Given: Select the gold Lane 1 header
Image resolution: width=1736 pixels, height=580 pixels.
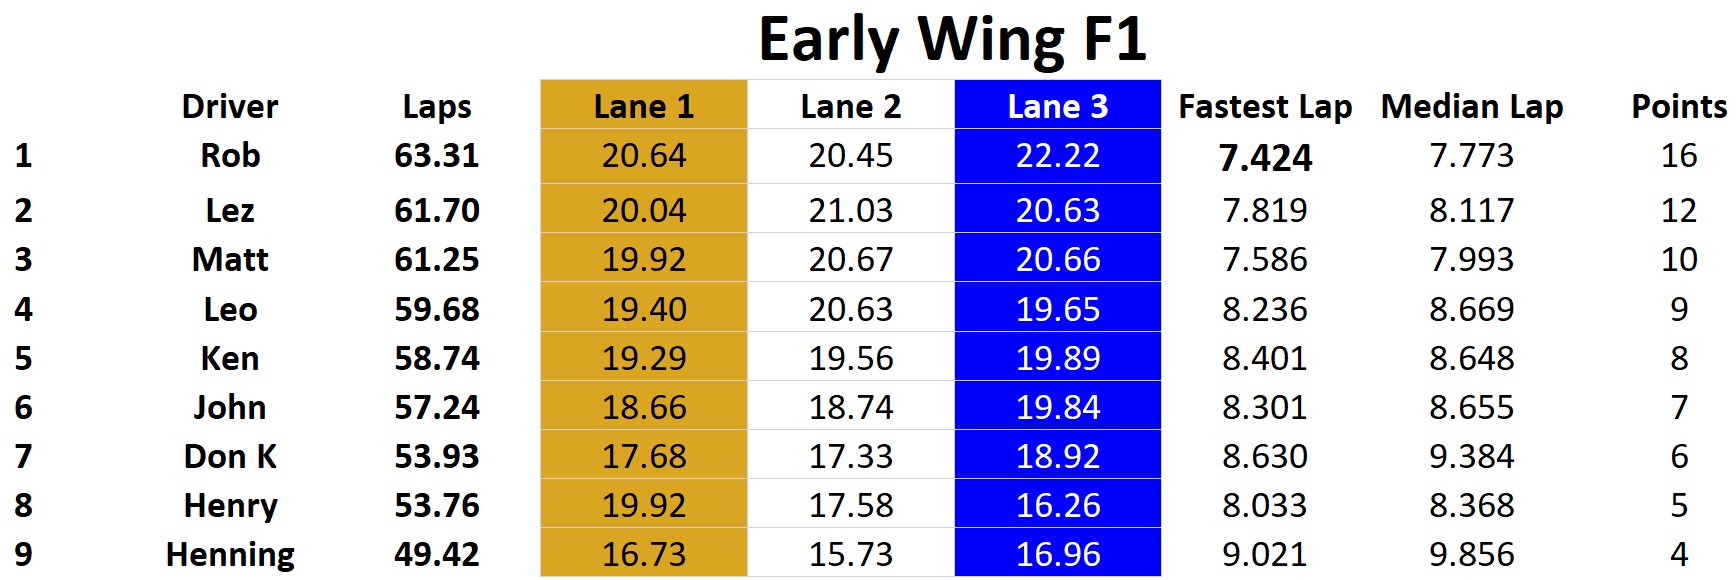Looking at the screenshot, I should tap(644, 106).
